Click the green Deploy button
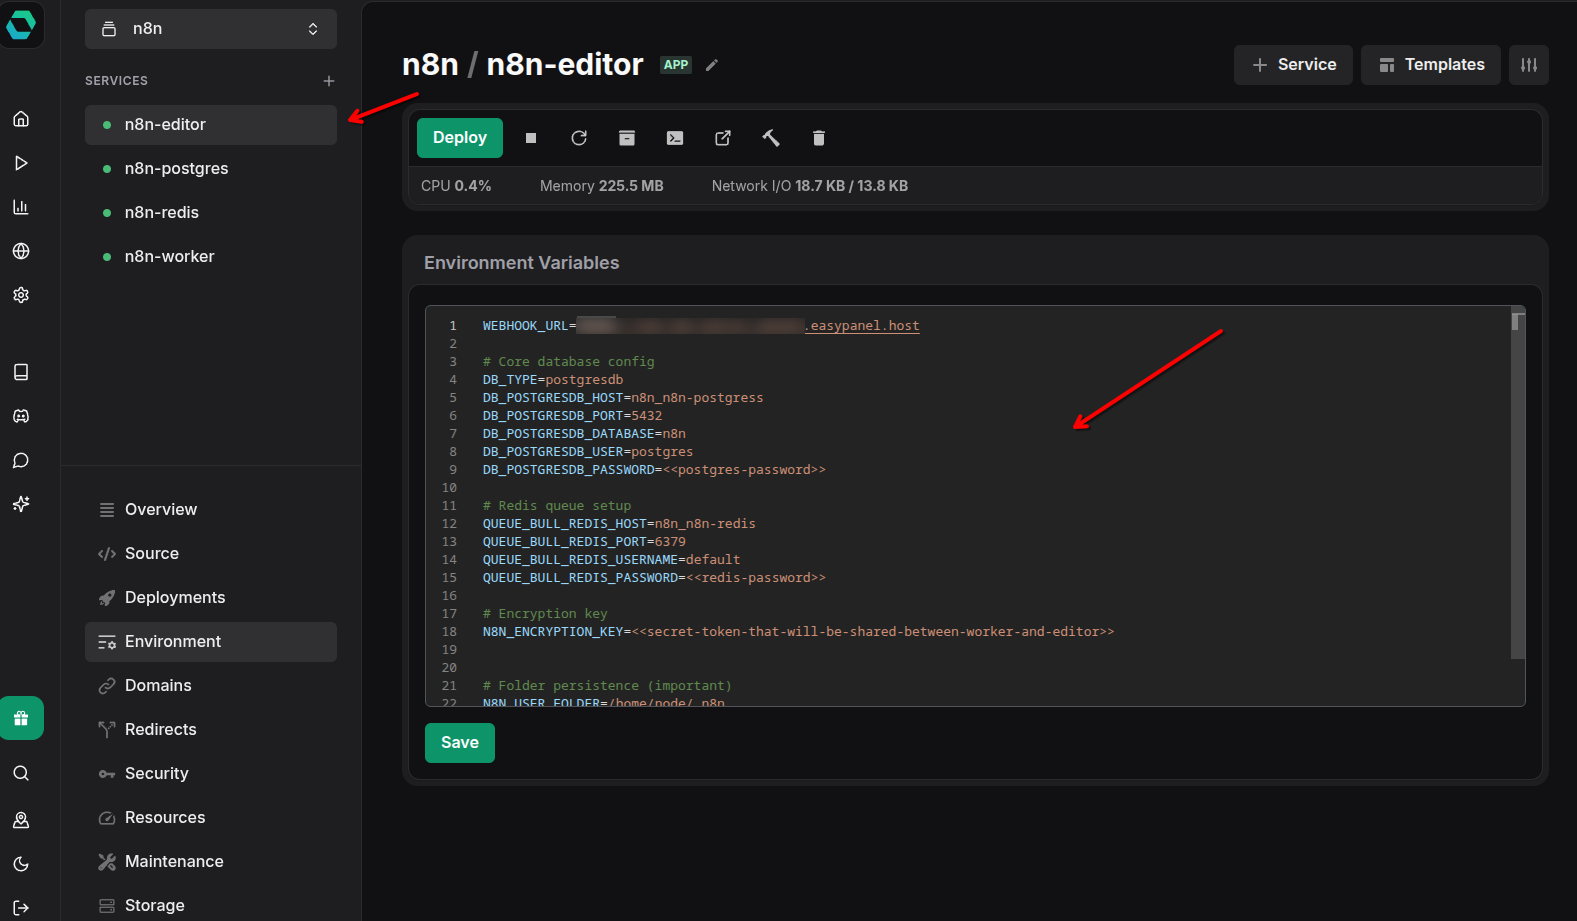 pos(460,138)
